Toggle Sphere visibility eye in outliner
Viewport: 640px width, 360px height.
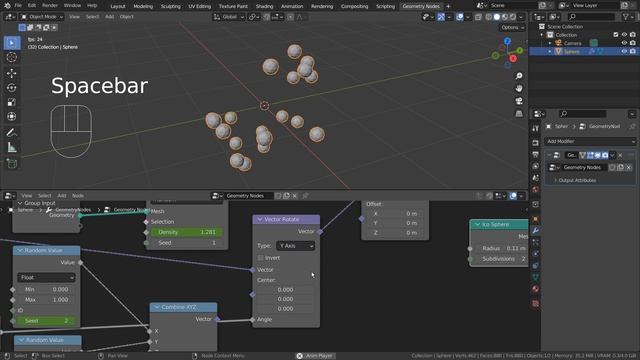(624, 51)
